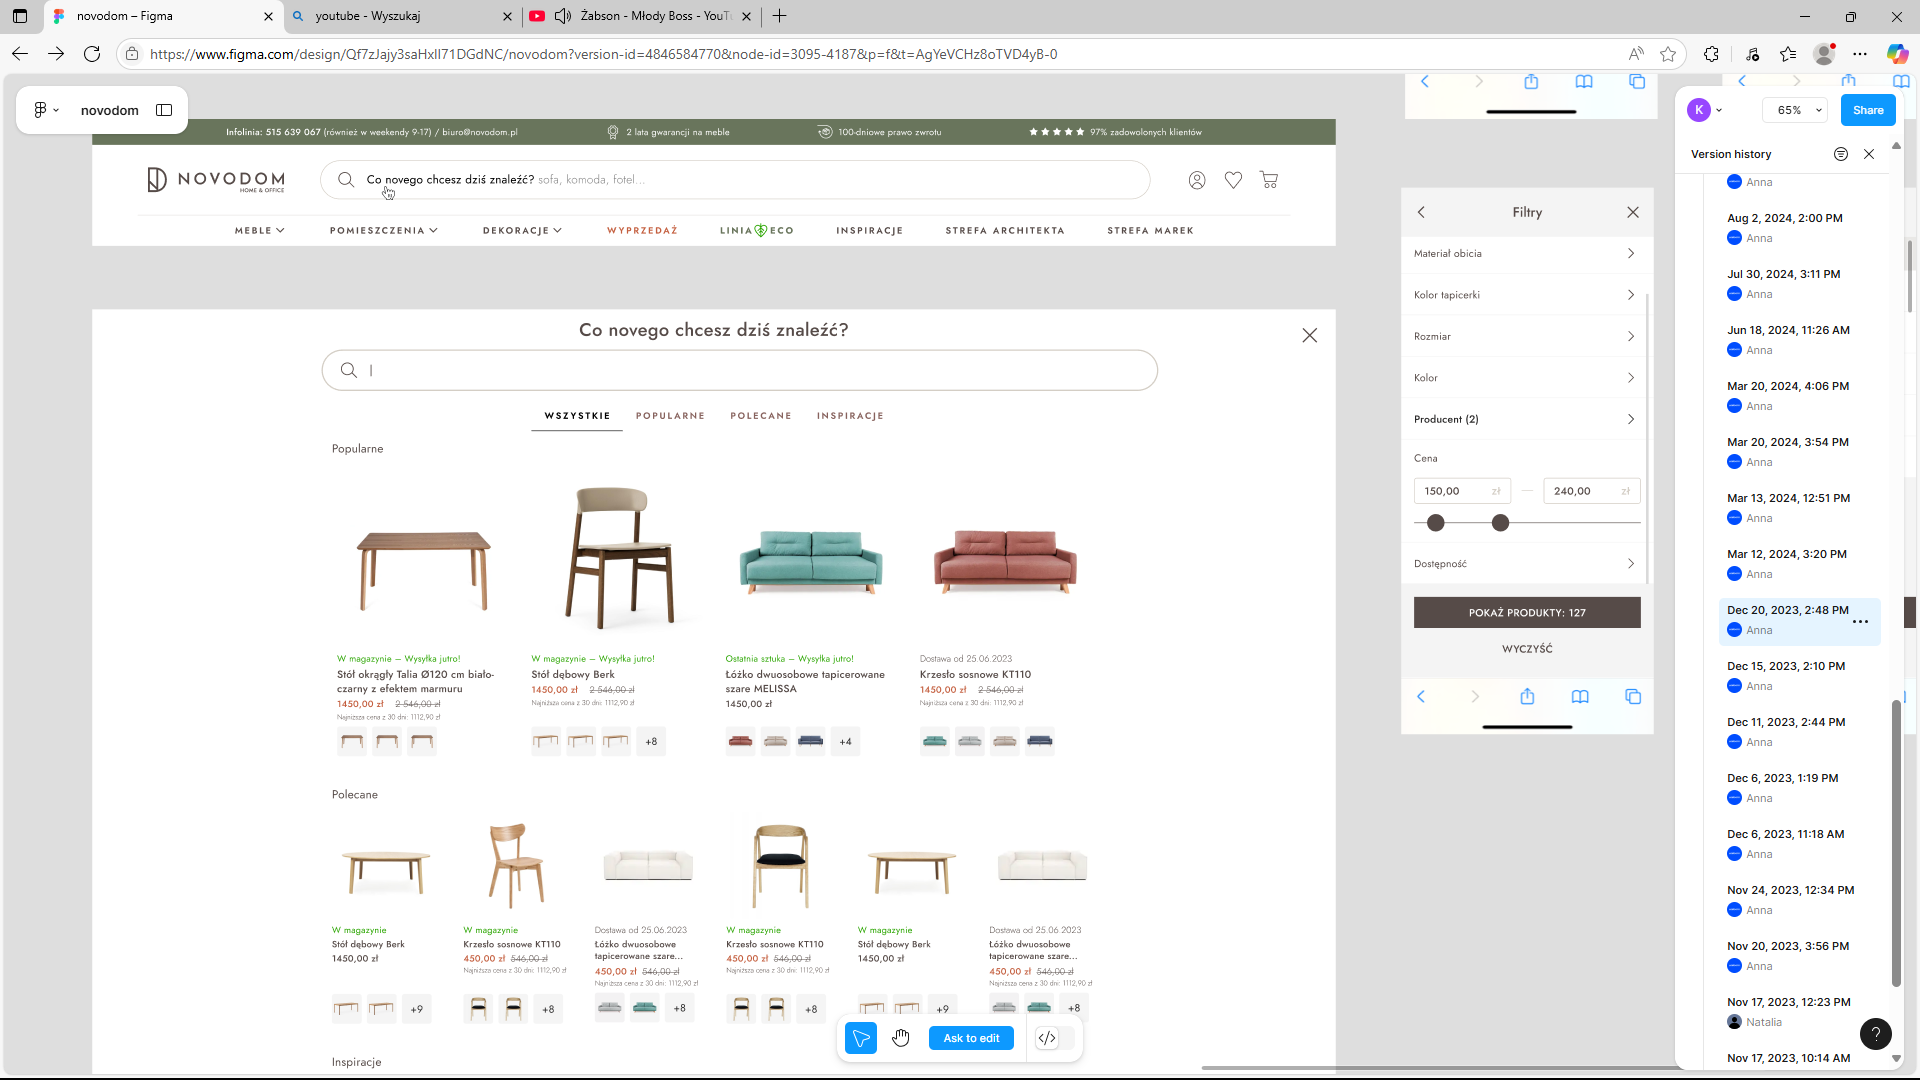Close the Version history panel

1869,154
